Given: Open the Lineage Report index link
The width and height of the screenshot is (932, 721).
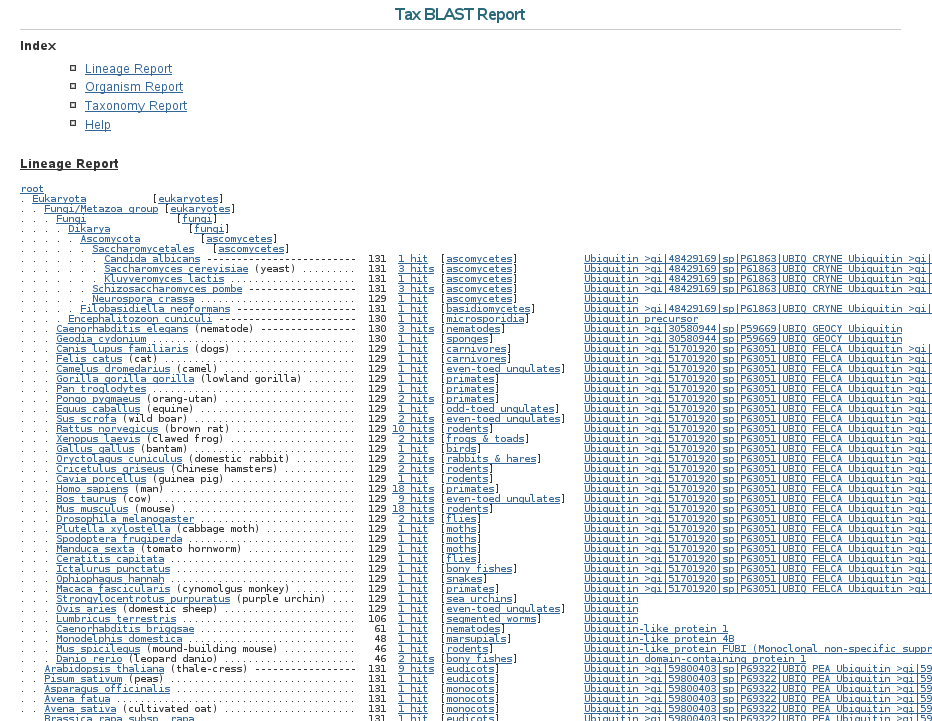Looking at the screenshot, I should click(128, 69).
